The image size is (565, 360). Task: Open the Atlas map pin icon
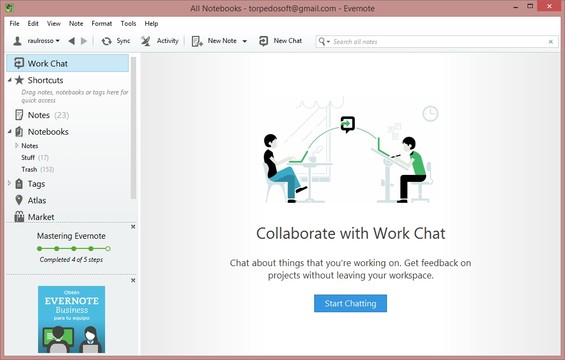19,200
